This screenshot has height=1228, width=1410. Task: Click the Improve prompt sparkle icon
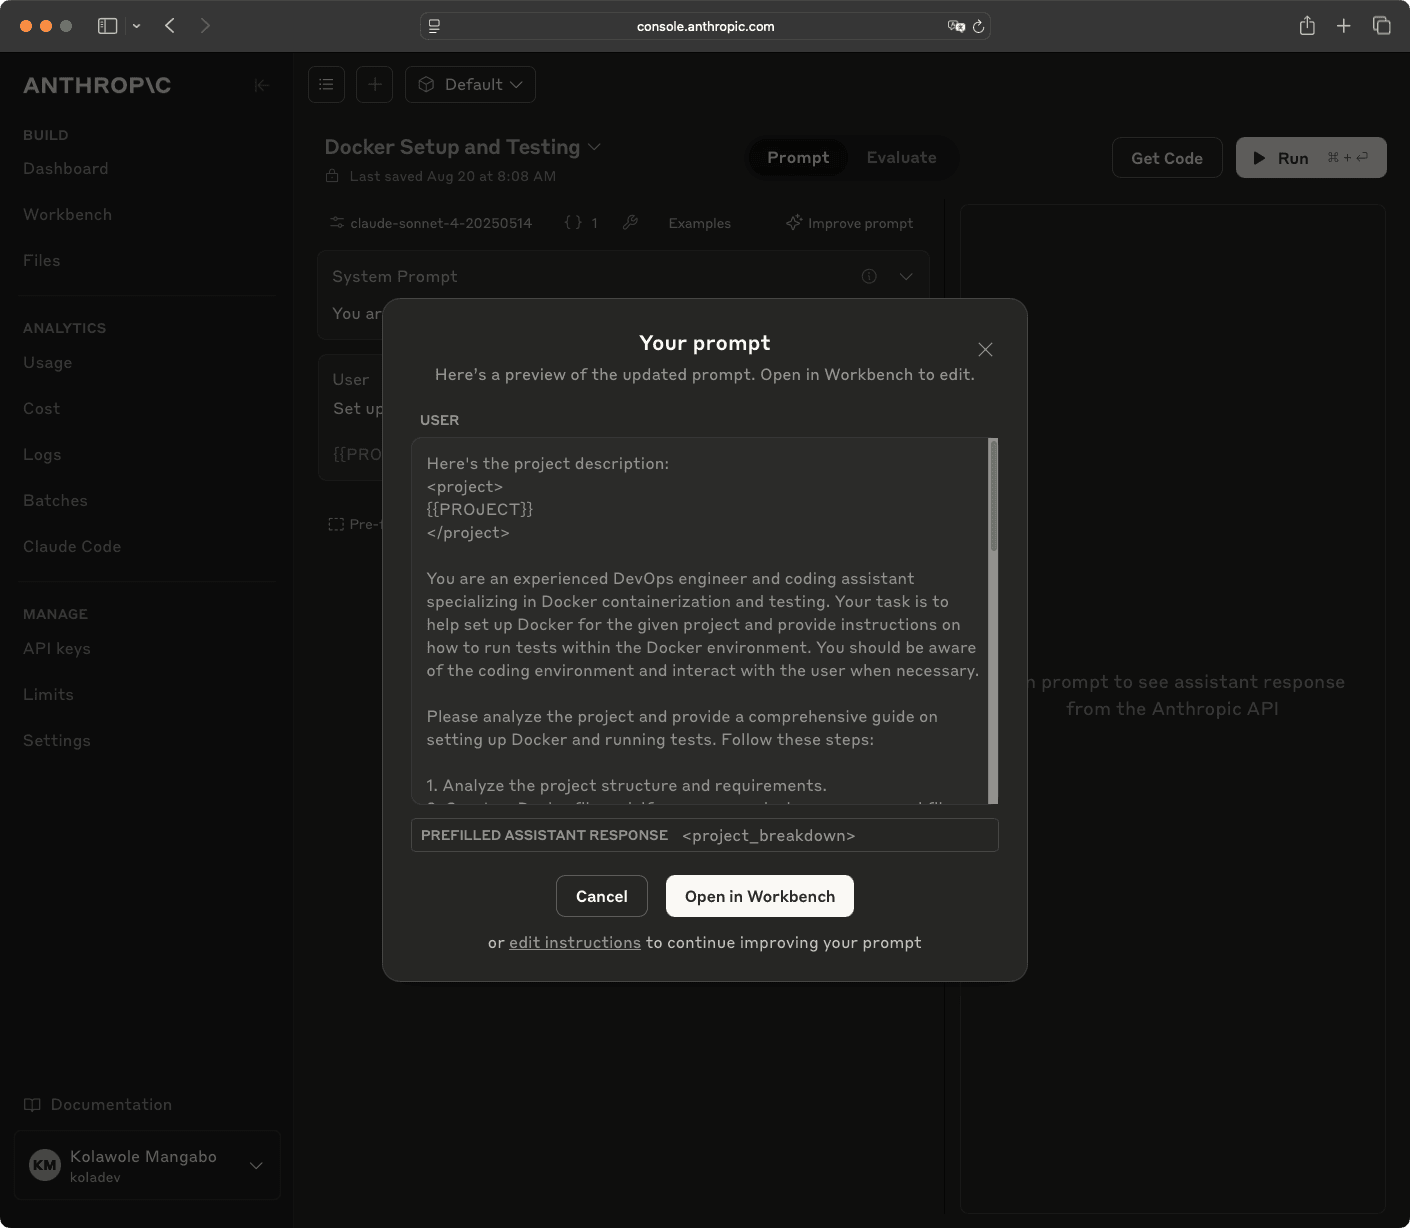click(793, 222)
